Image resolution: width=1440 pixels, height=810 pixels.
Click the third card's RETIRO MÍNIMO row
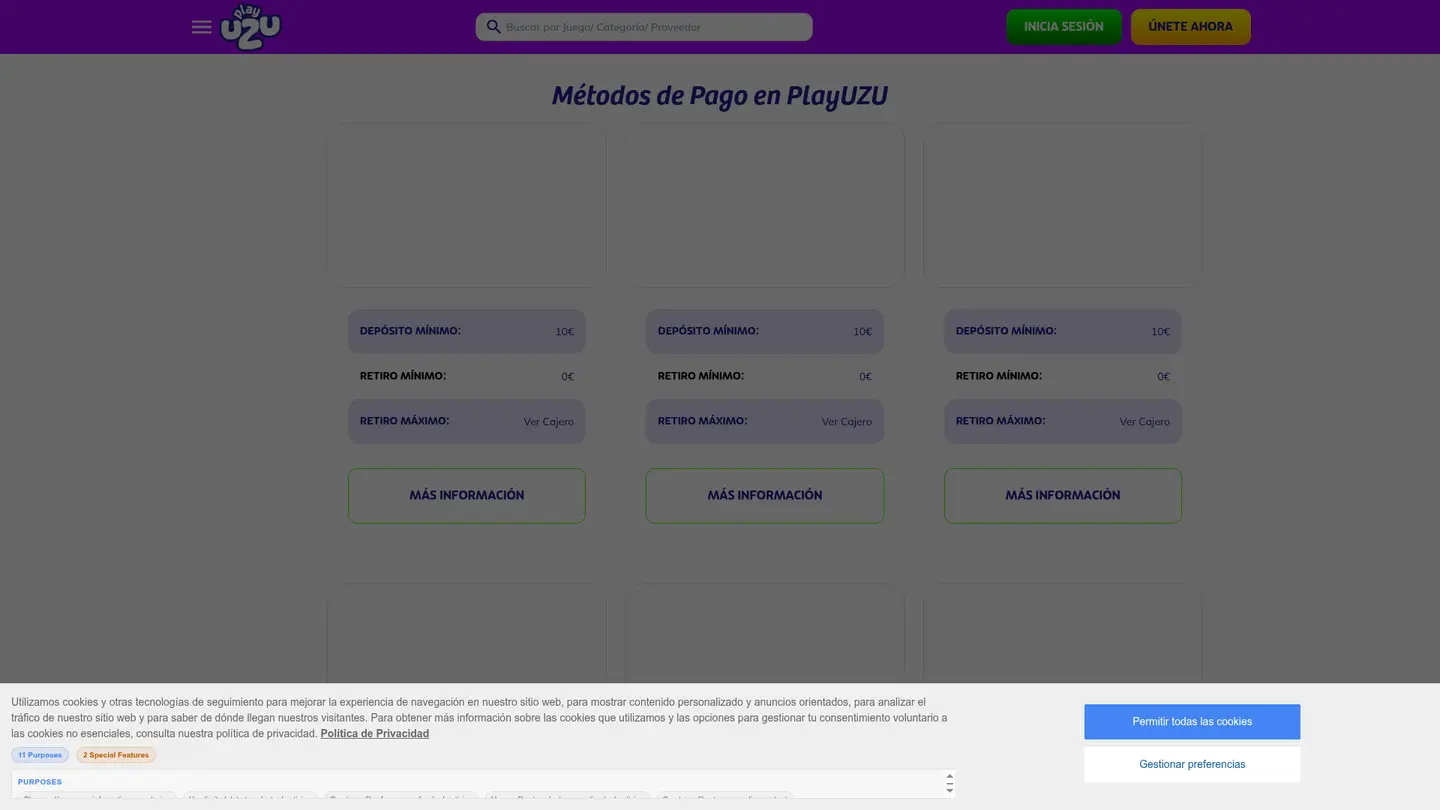coord(1063,376)
